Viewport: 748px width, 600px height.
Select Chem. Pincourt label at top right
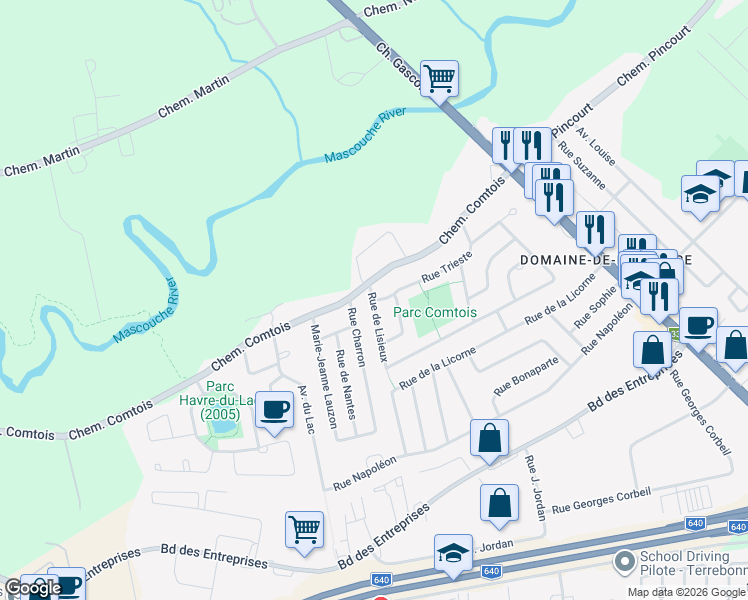[654, 56]
